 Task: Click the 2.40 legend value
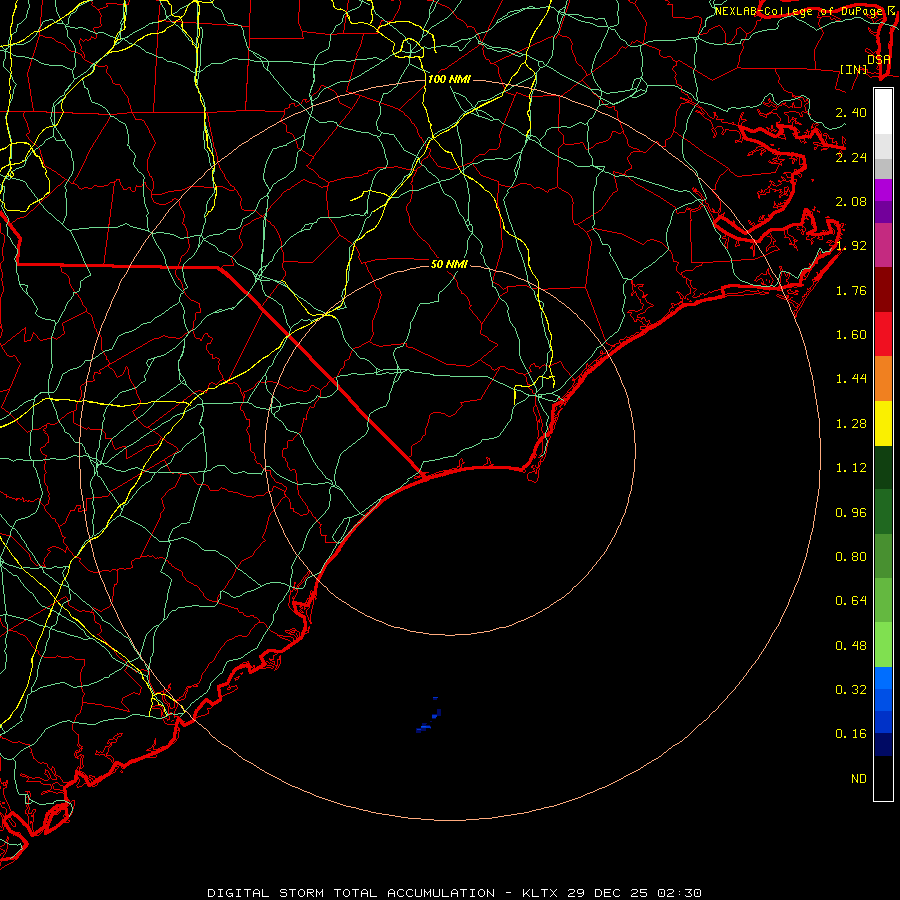coord(851,112)
